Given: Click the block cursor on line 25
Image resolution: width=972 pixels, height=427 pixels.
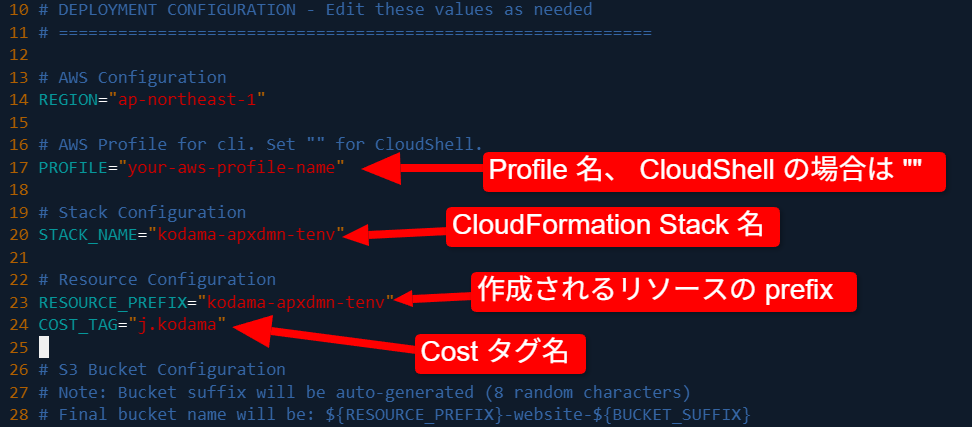Looking at the screenshot, I should [x=44, y=347].
